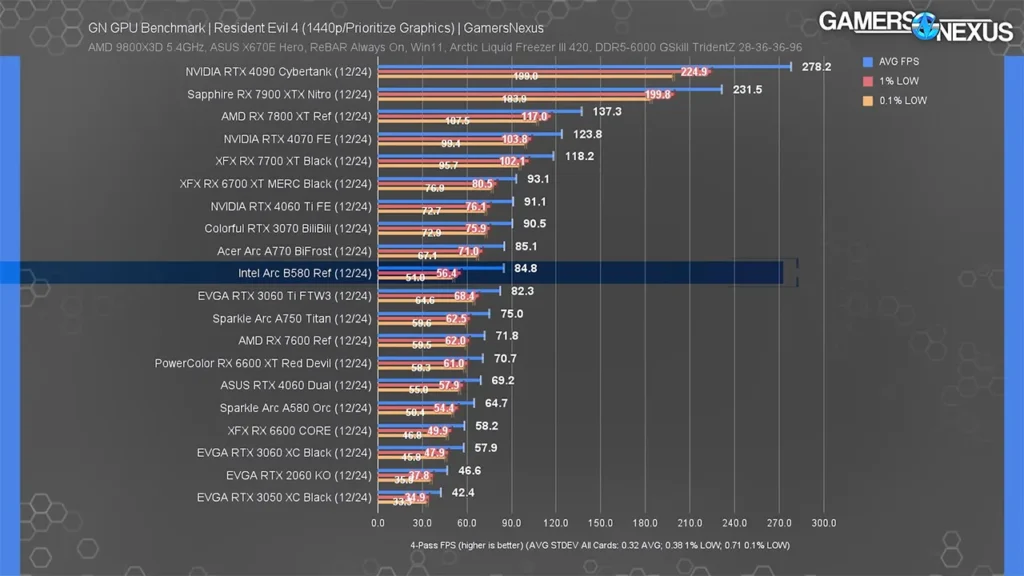Select the '1% LOW' legend label

pos(899,81)
